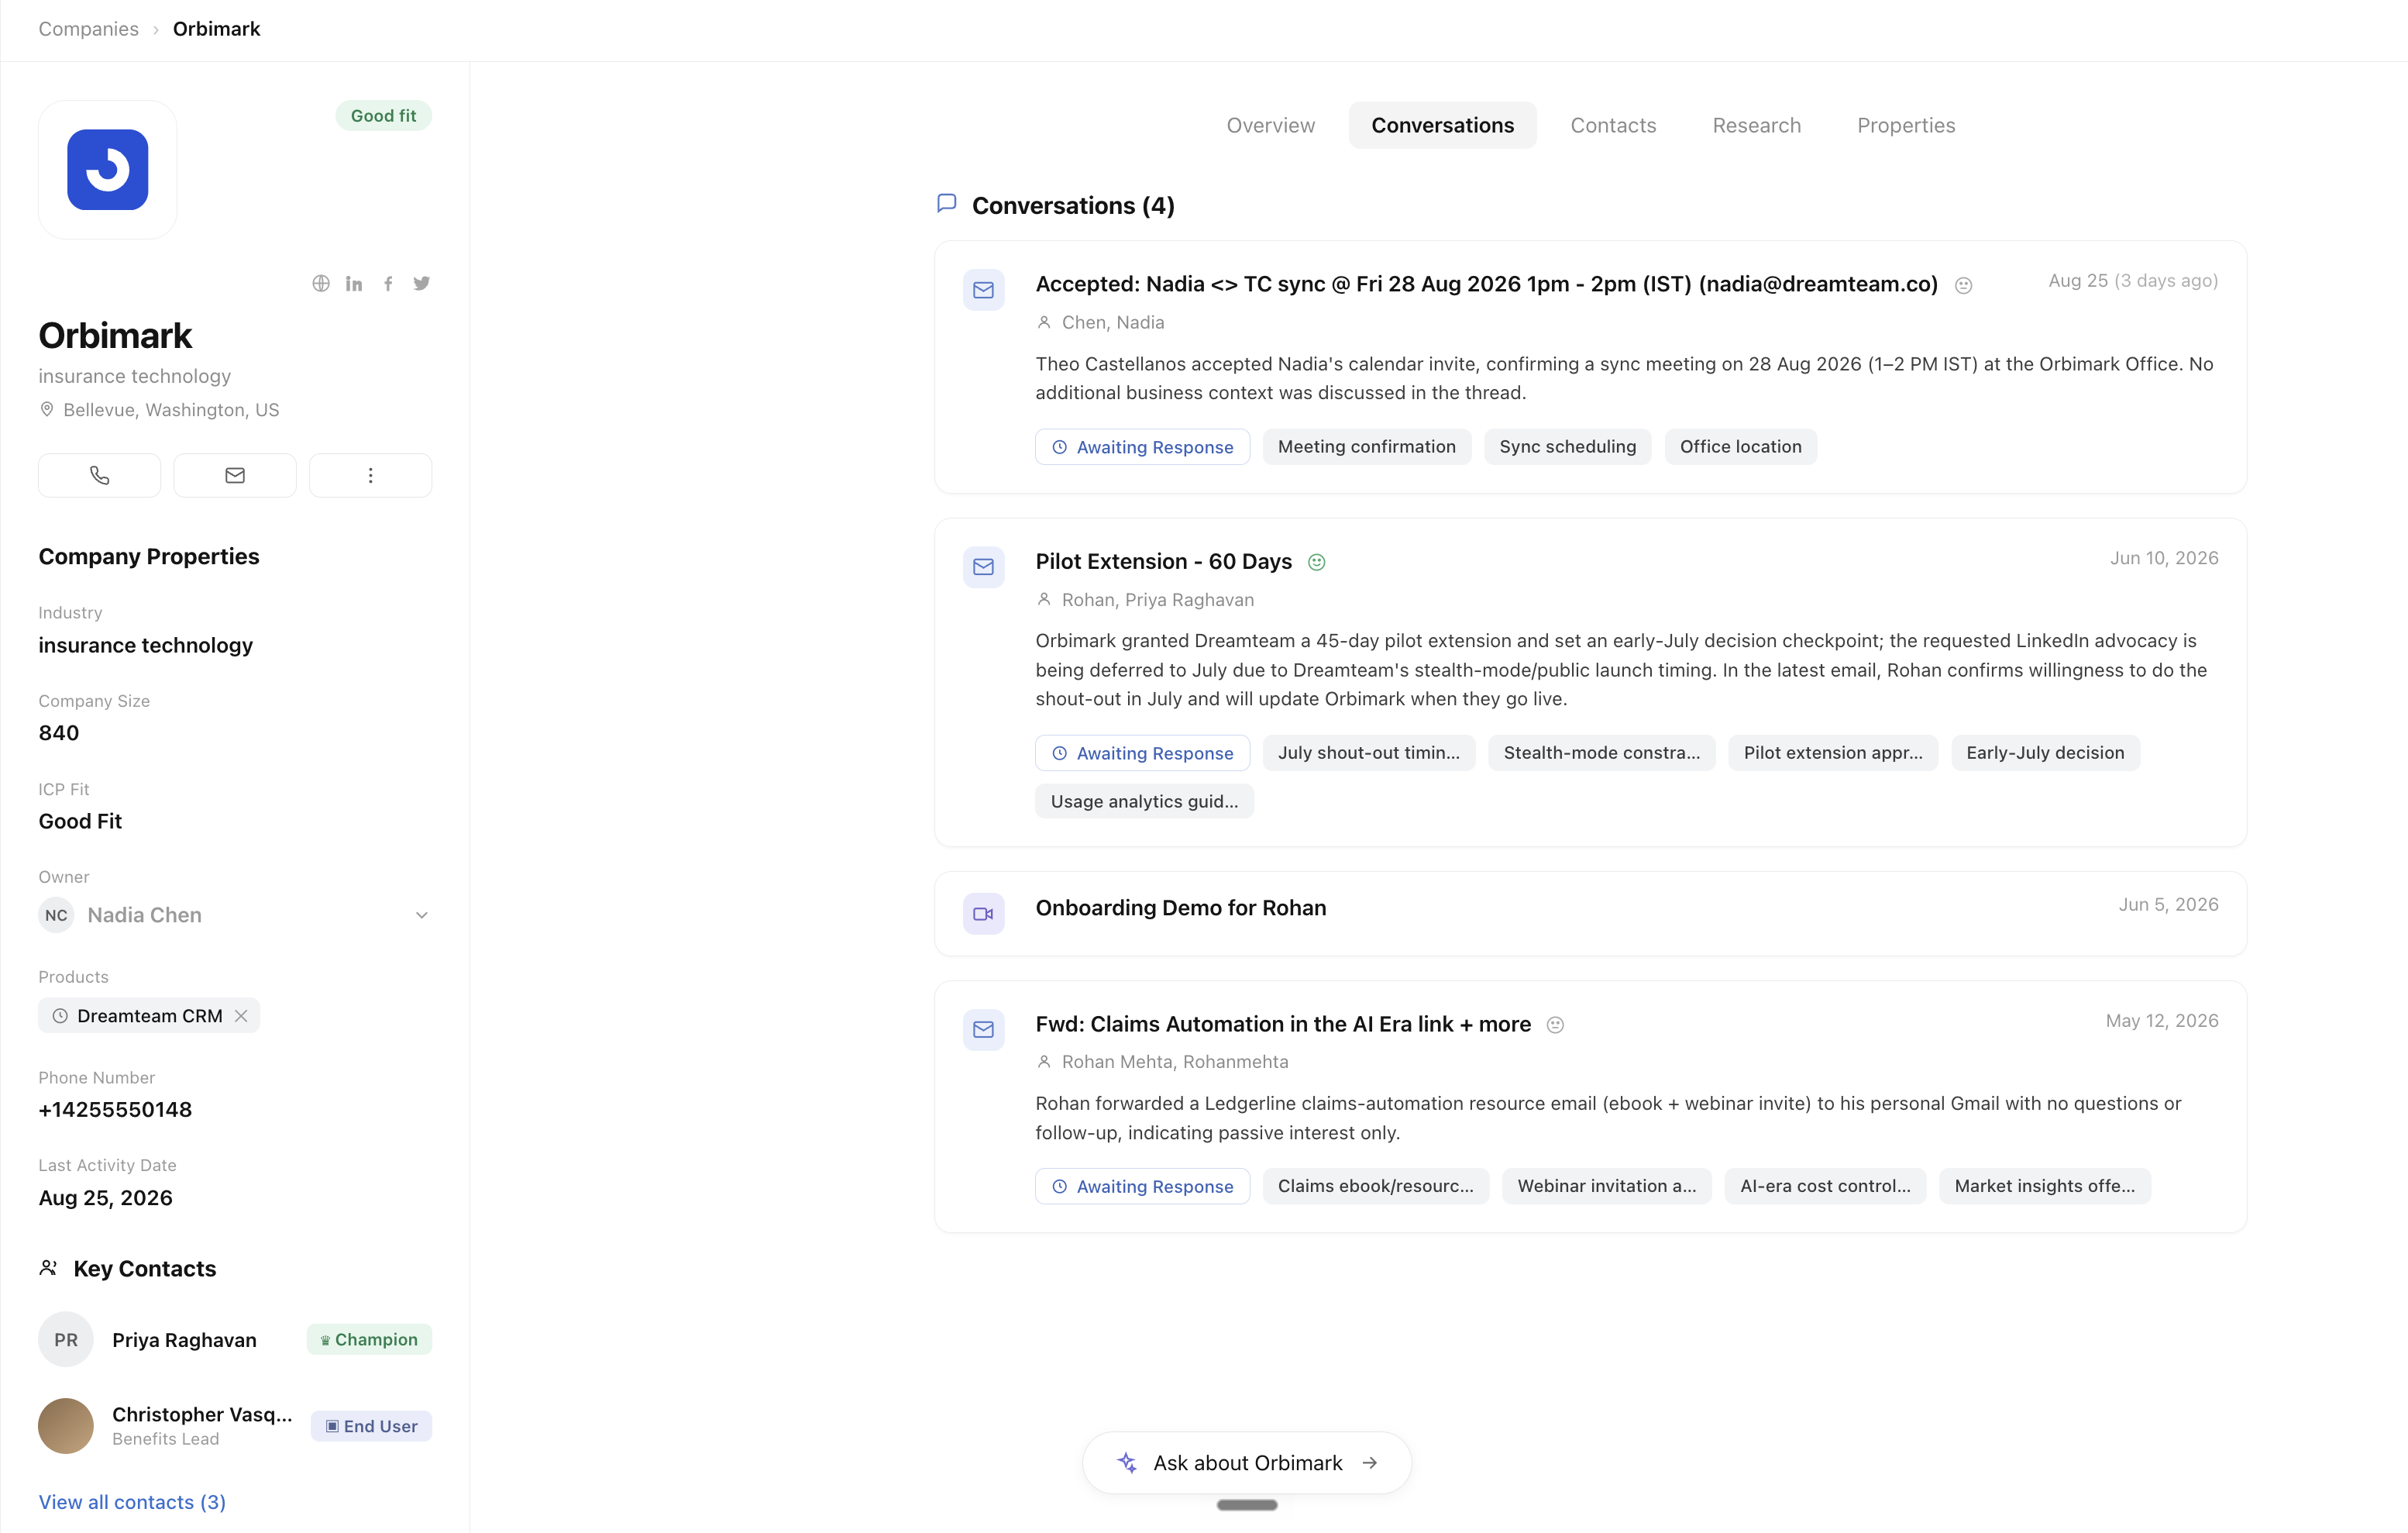Click the Usage analytics guid... tag
Screen dimensions: 2408x1533
coord(1144,801)
